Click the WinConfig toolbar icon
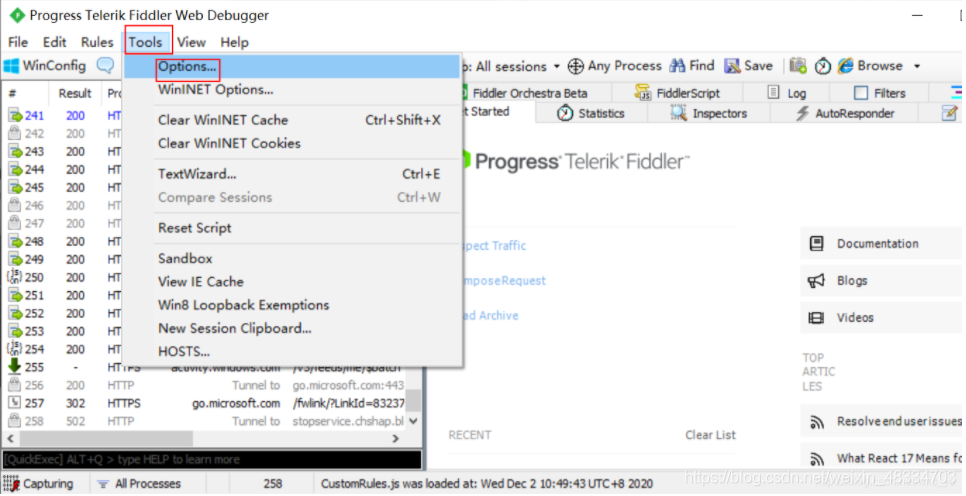966x496 pixels. coord(12,65)
